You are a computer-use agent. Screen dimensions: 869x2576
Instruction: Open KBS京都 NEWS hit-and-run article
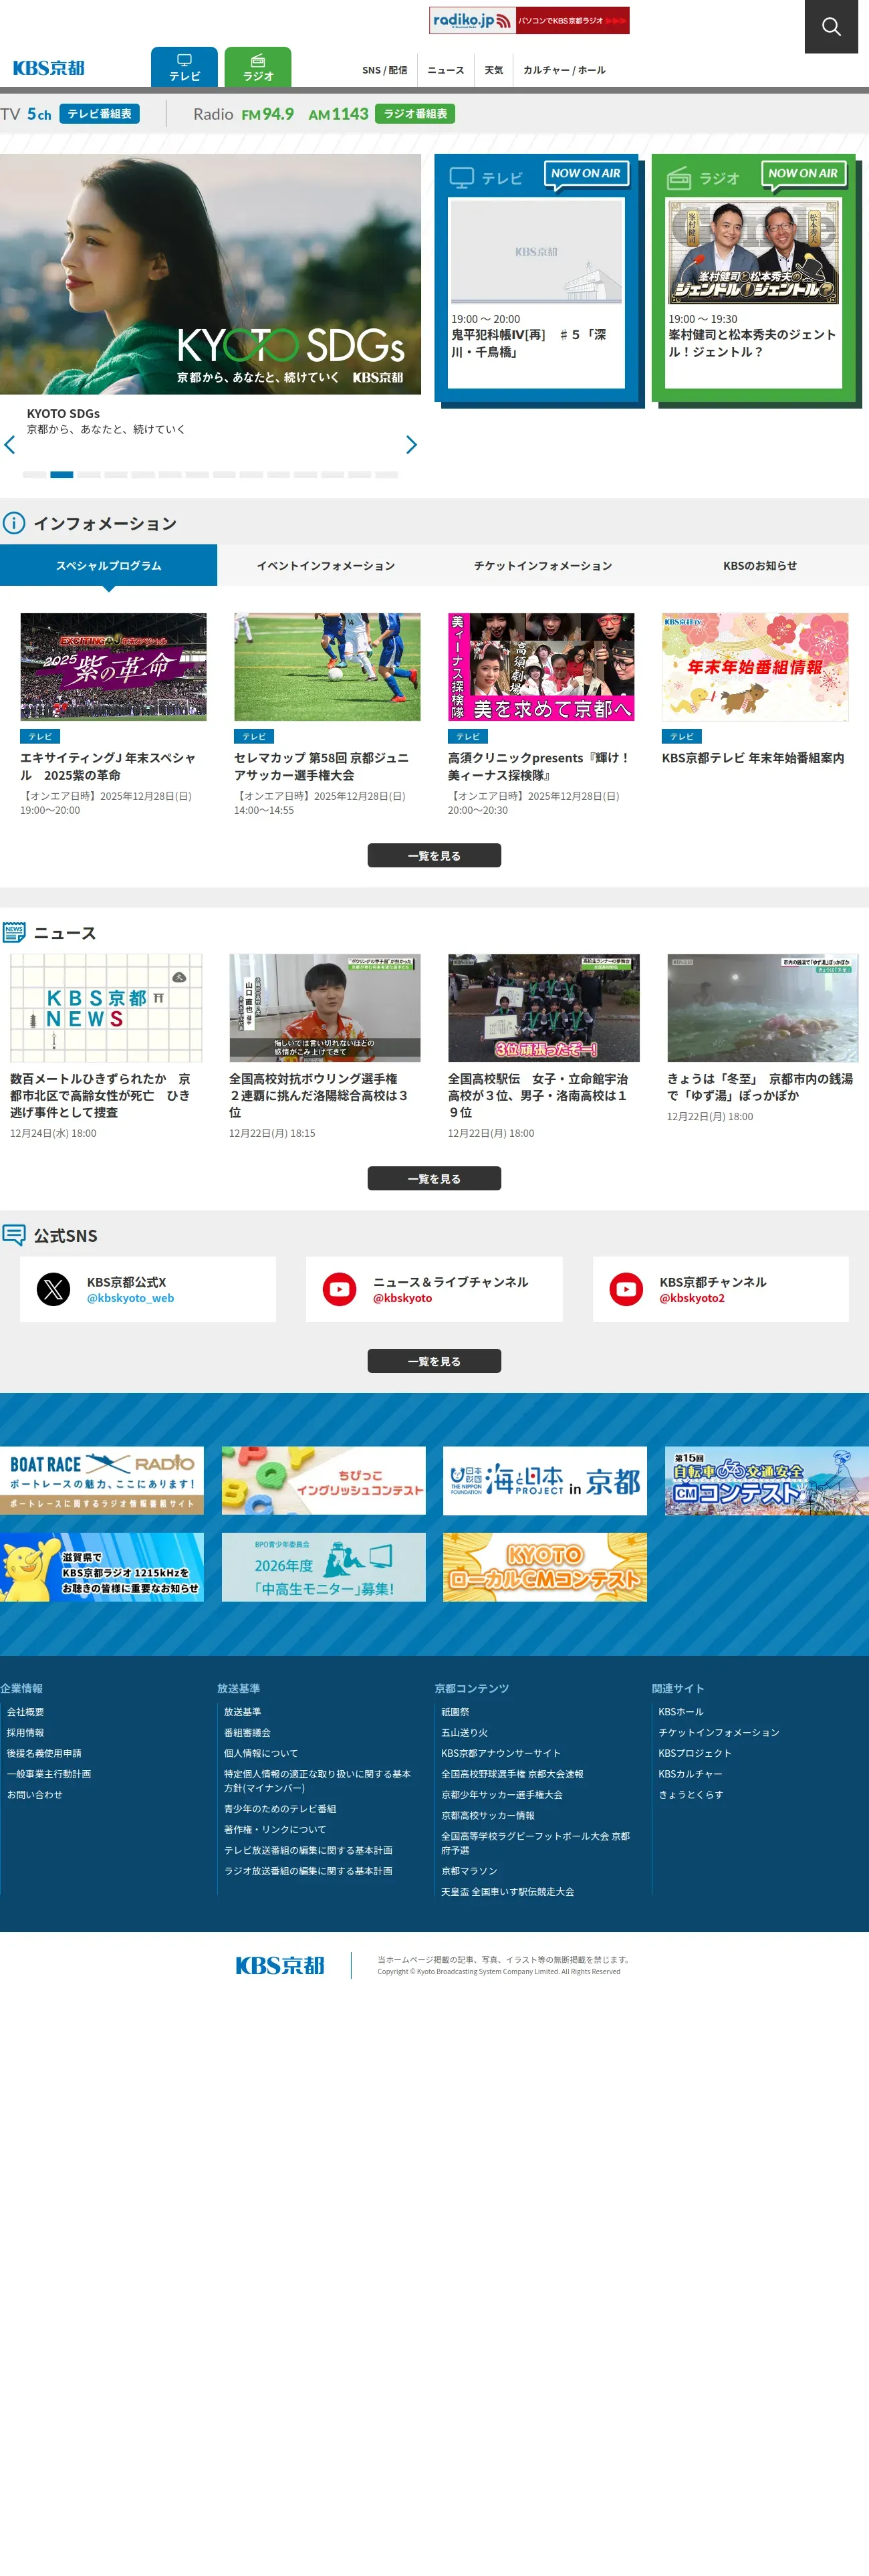point(106,1008)
